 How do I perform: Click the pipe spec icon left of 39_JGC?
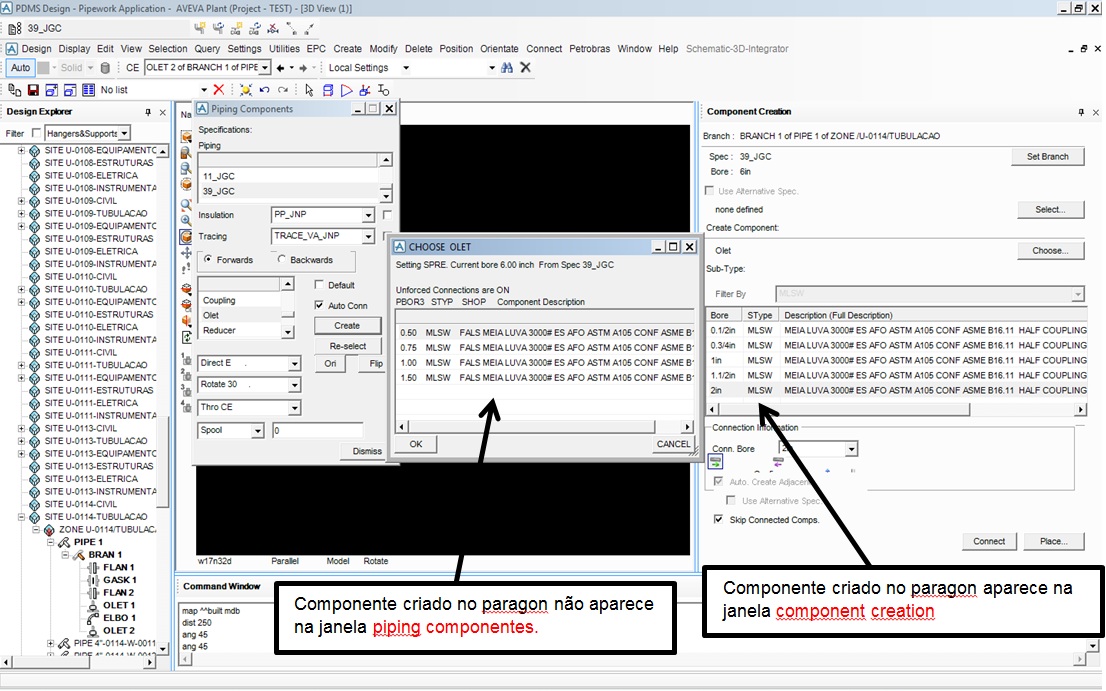click(14, 28)
